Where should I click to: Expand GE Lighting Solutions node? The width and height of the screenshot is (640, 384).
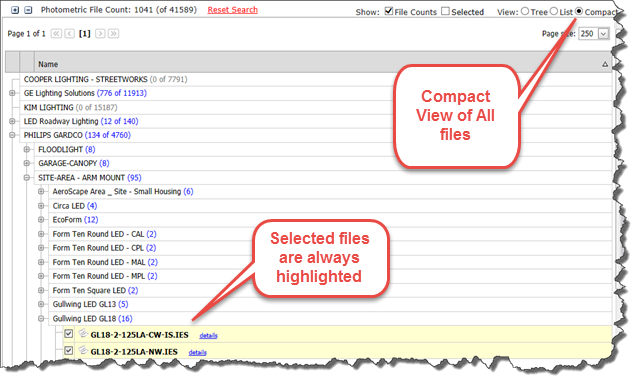click(x=12, y=93)
